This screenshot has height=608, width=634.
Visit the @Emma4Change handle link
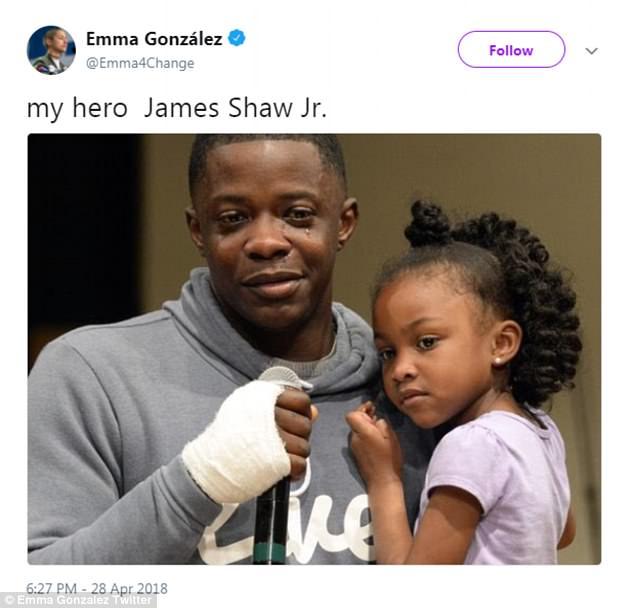click(x=140, y=63)
